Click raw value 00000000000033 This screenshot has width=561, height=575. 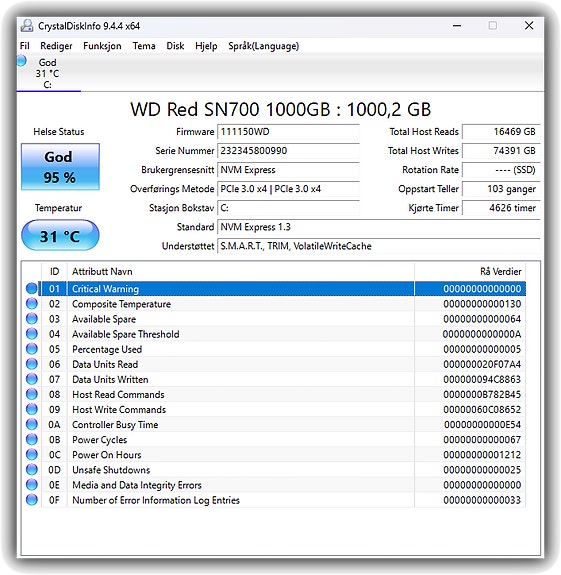coord(482,500)
